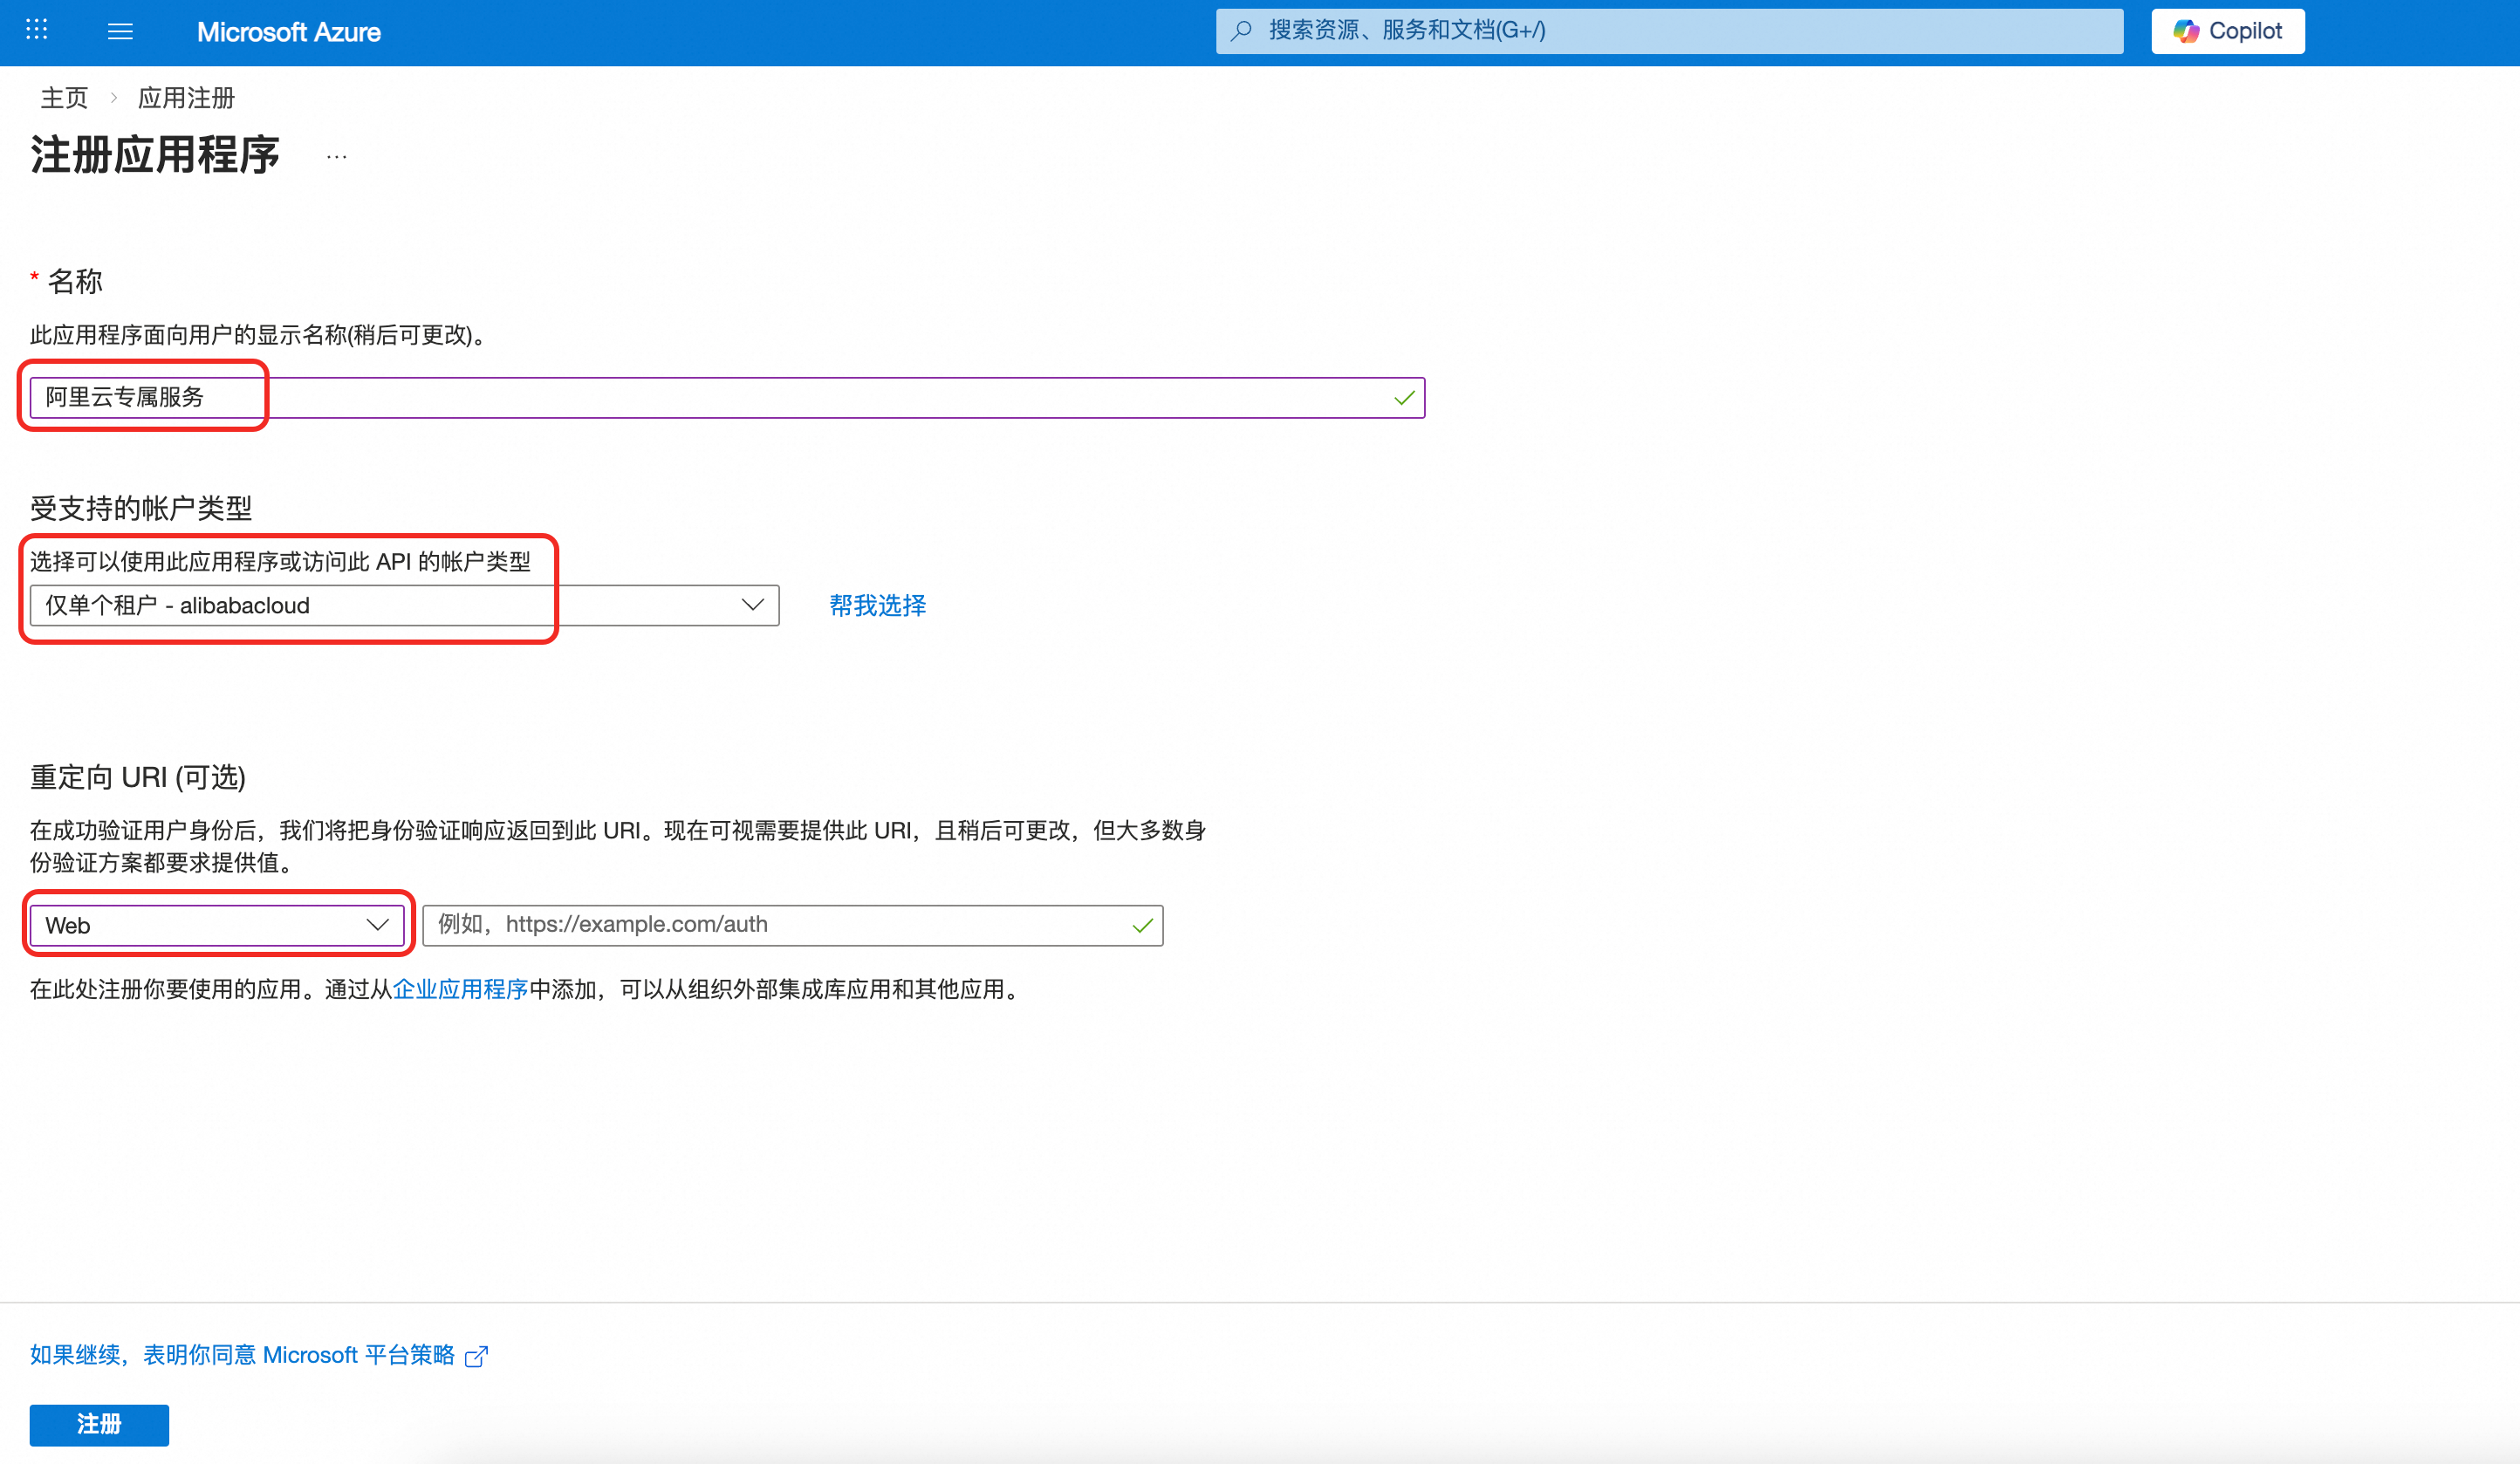2520x1464 pixels.
Task: Click the checkmark in the redirect URI field
Action: tap(1142, 926)
